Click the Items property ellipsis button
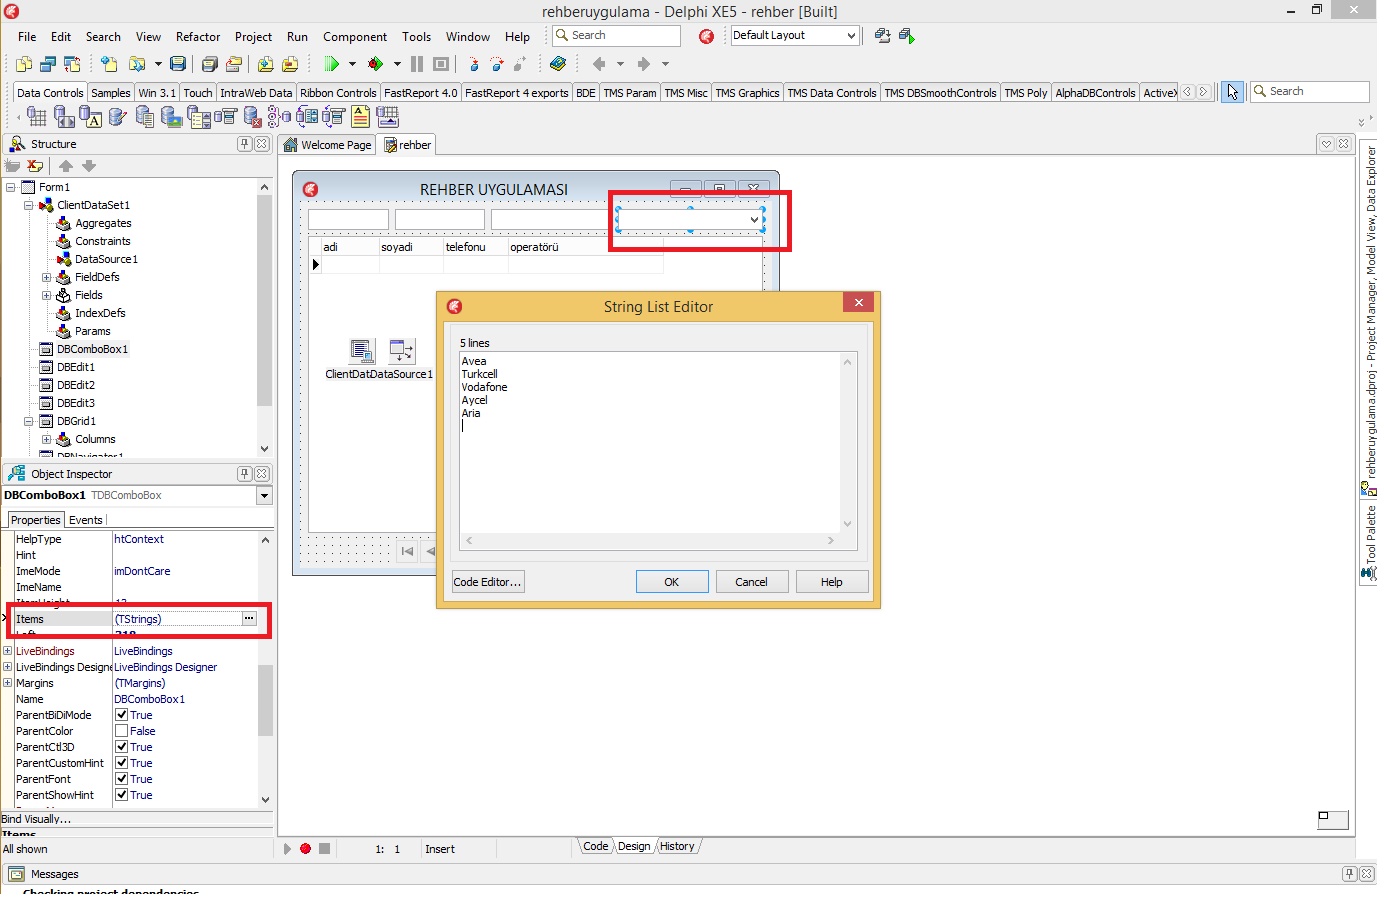 [249, 619]
